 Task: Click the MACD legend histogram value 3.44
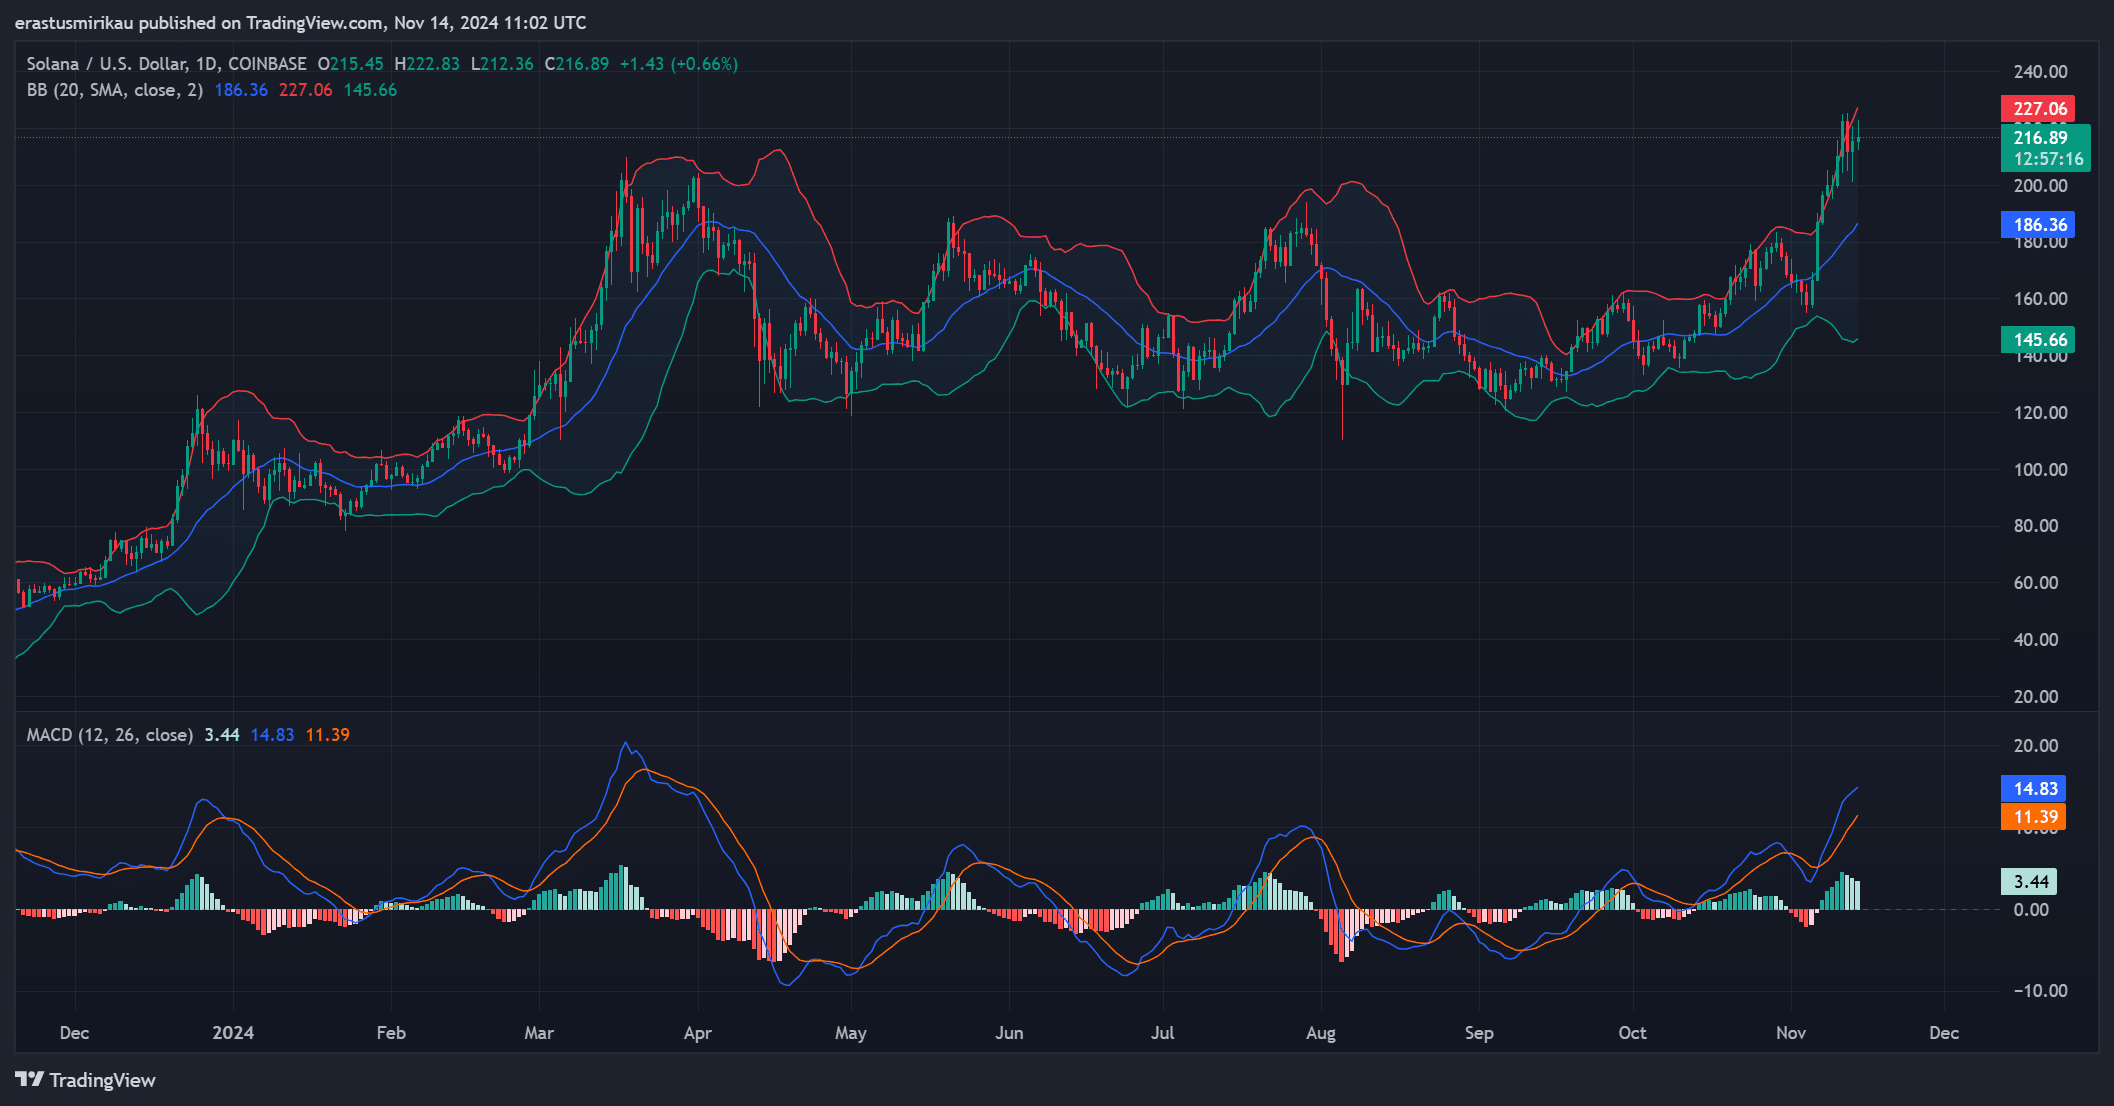[222, 735]
